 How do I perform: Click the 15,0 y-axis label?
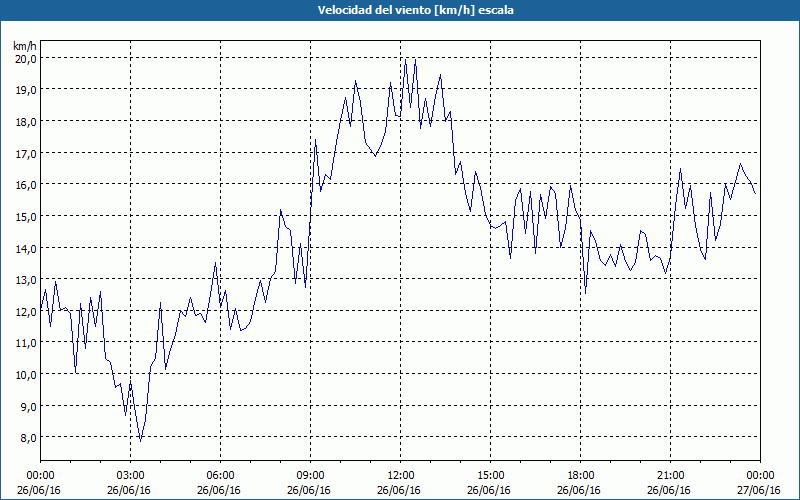(26, 216)
